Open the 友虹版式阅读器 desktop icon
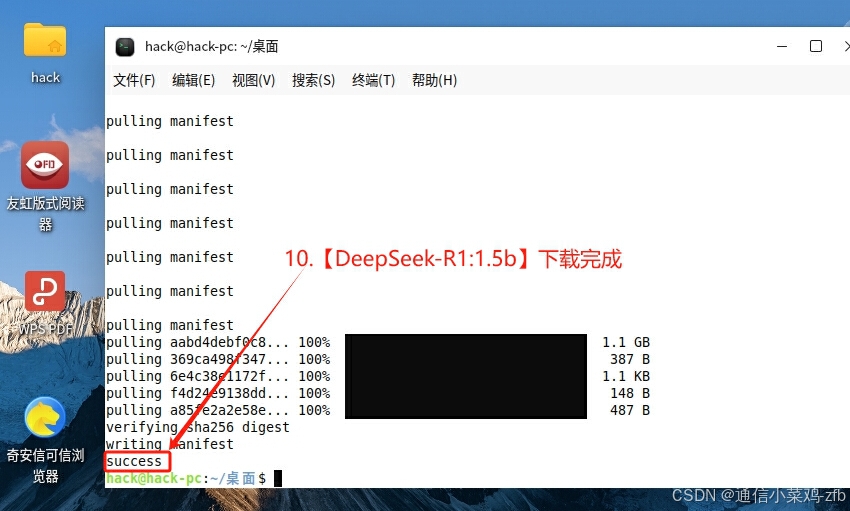The width and height of the screenshot is (850, 511). pos(45,165)
